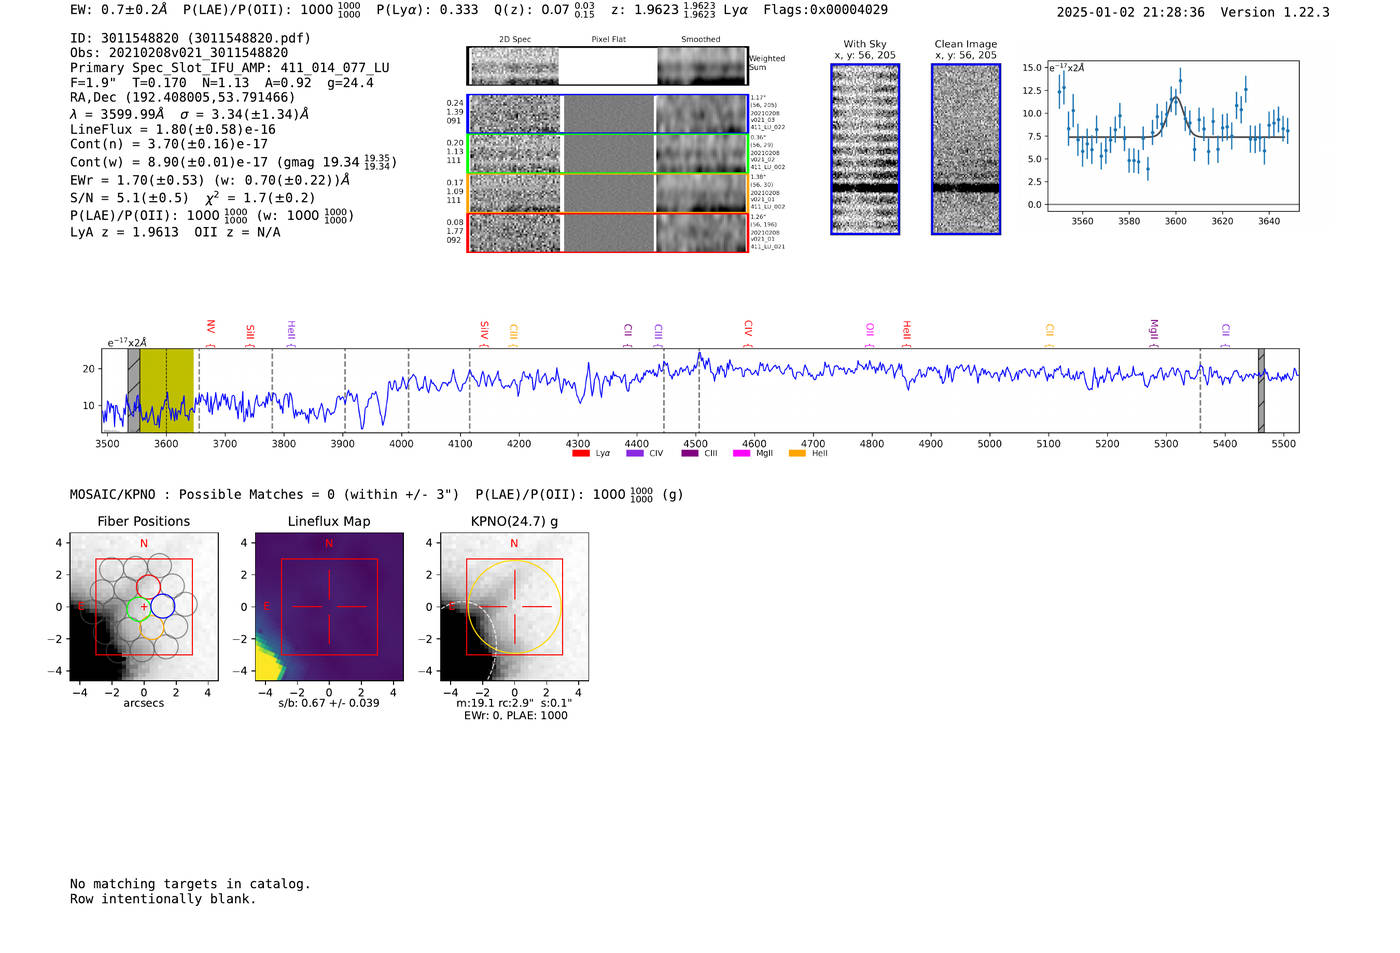
Task: Select the MgII line marker label
Action: pyautogui.click(x=1154, y=329)
